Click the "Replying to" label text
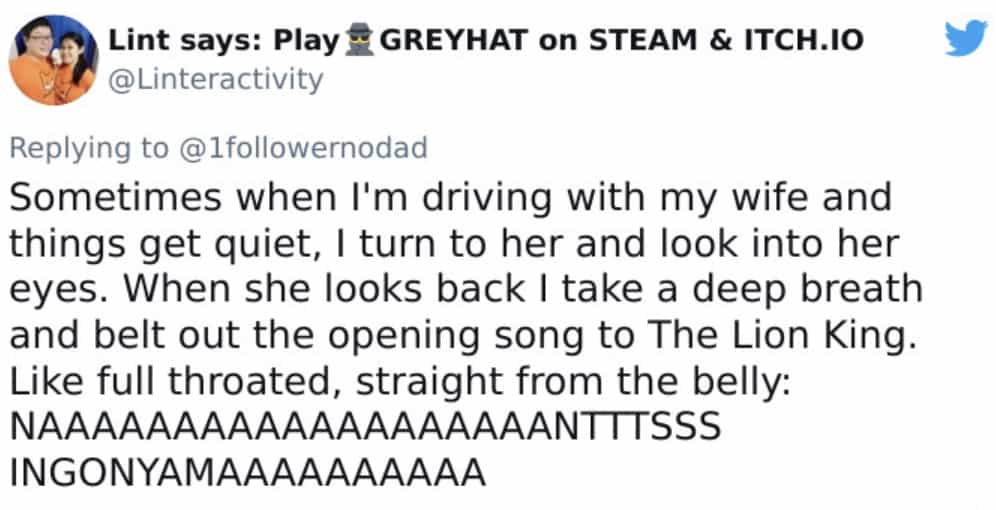 point(89,148)
